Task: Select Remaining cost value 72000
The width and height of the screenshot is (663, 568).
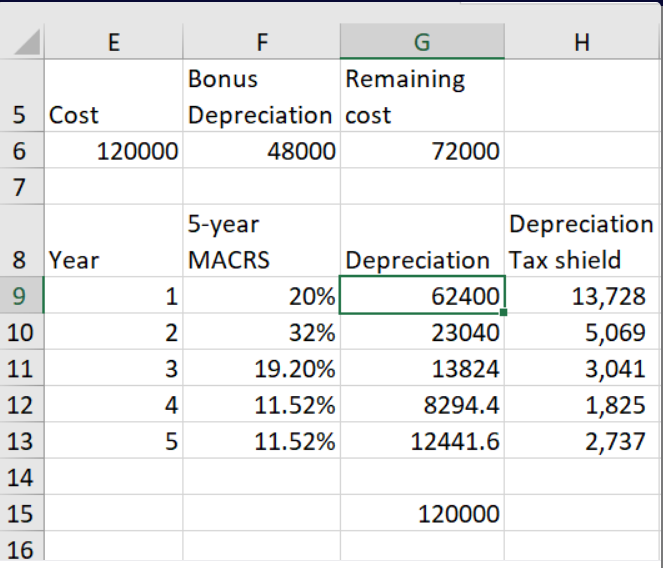Action: 422,152
